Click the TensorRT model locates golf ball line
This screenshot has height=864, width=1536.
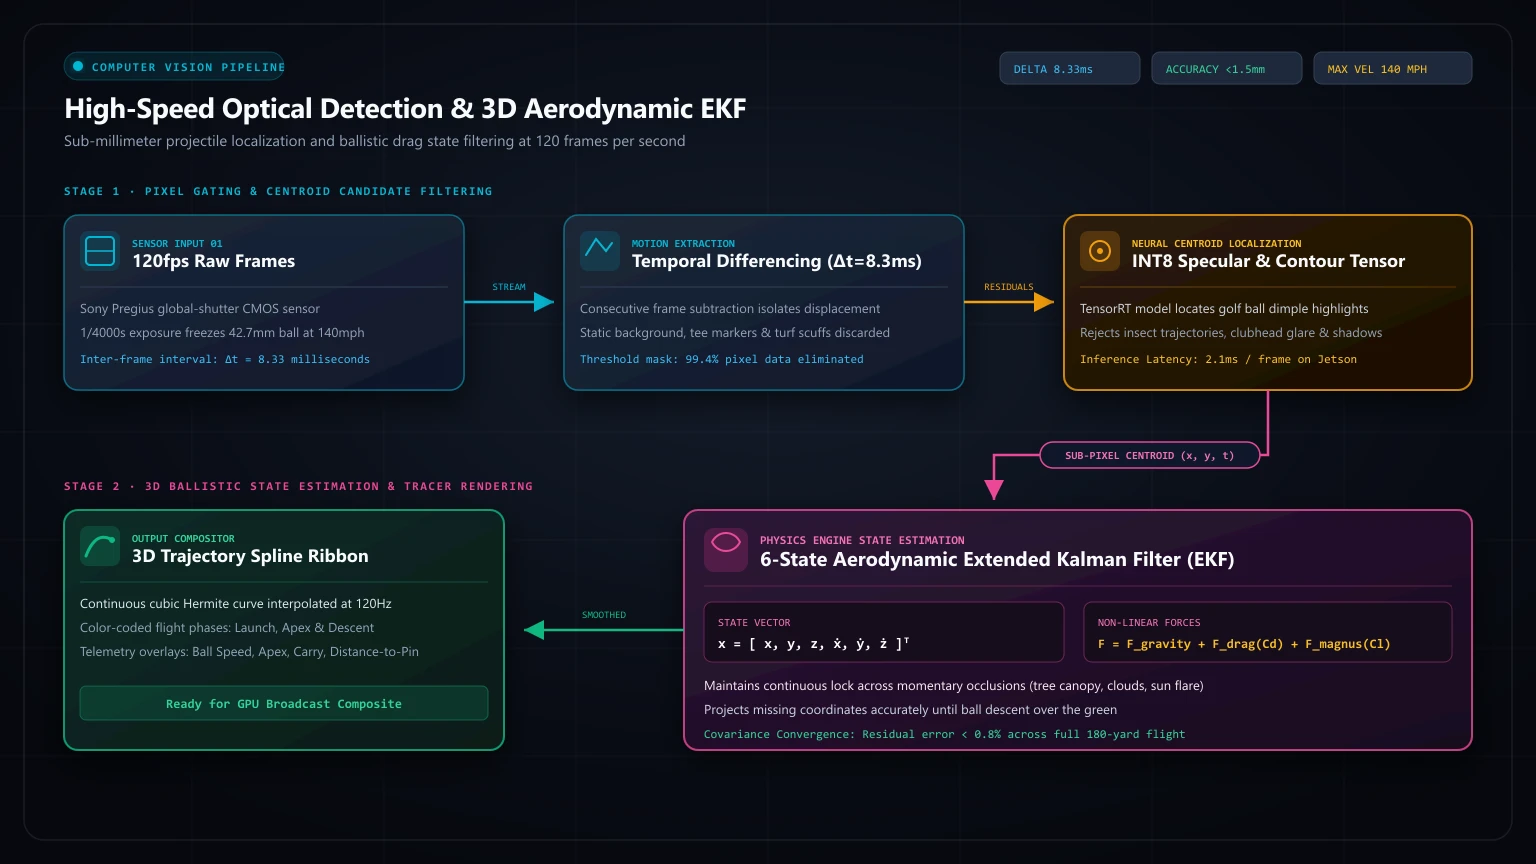pyautogui.click(x=1224, y=309)
